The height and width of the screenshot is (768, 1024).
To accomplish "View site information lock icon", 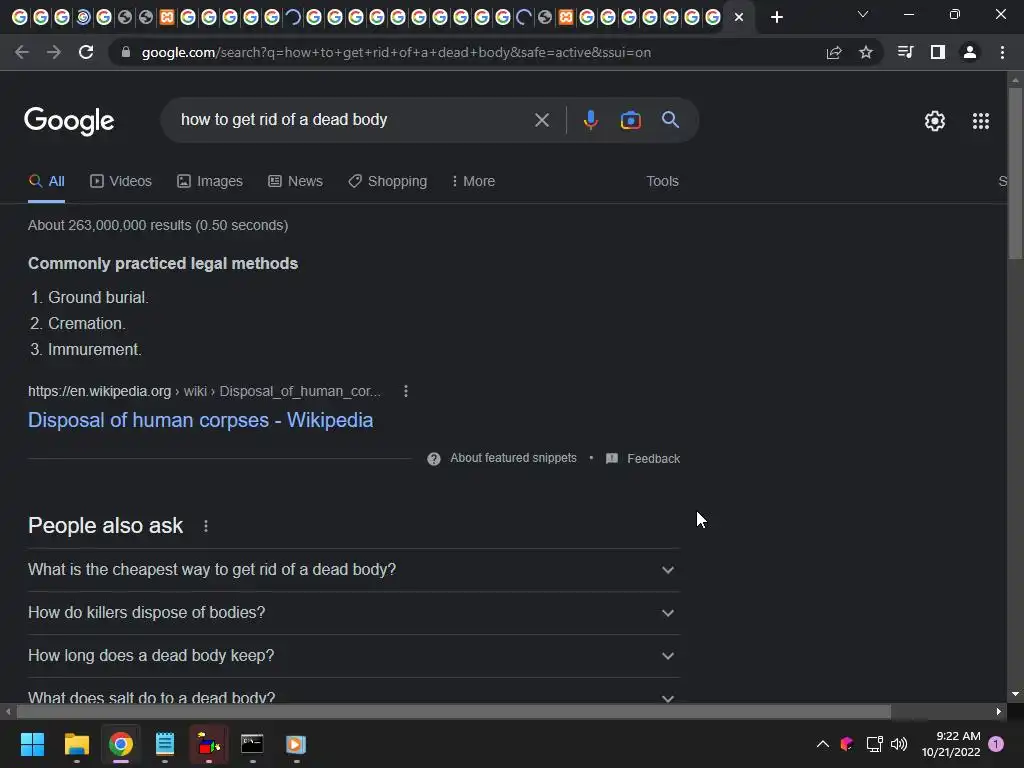I will click(126, 52).
